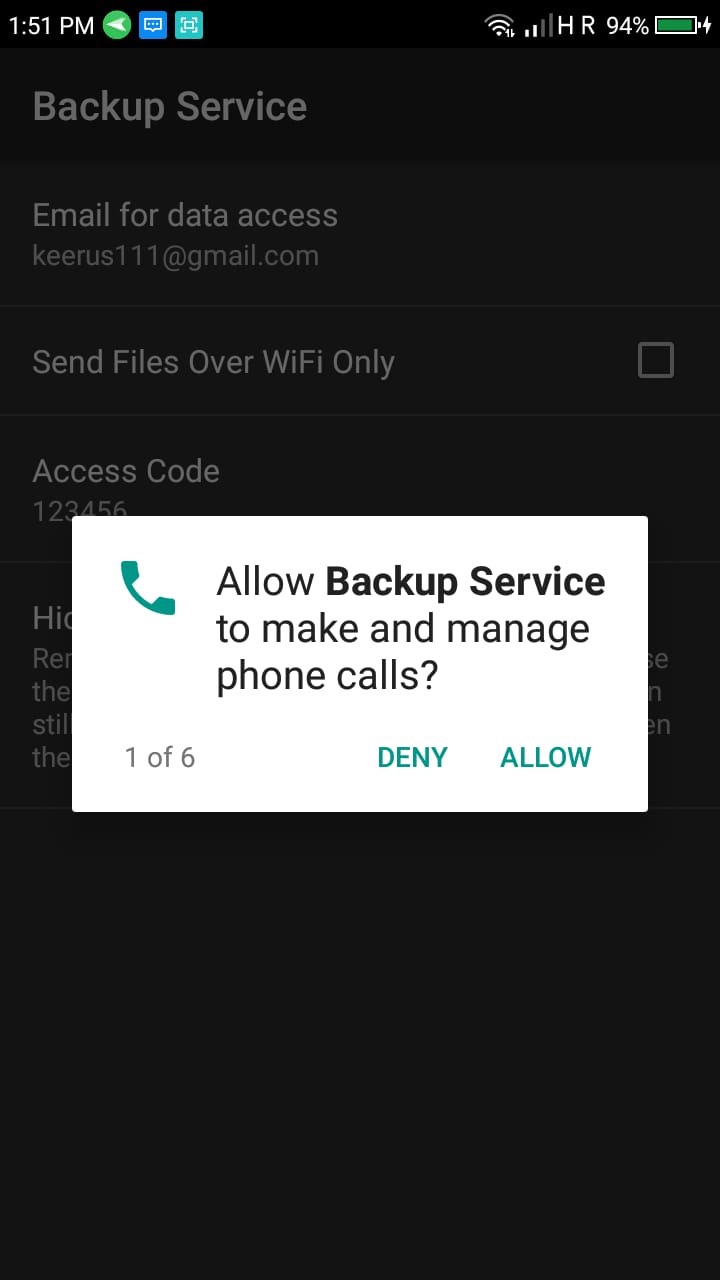This screenshot has height=1280, width=720.
Task: Tap the blue message notification icon
Action: point(152,25)
